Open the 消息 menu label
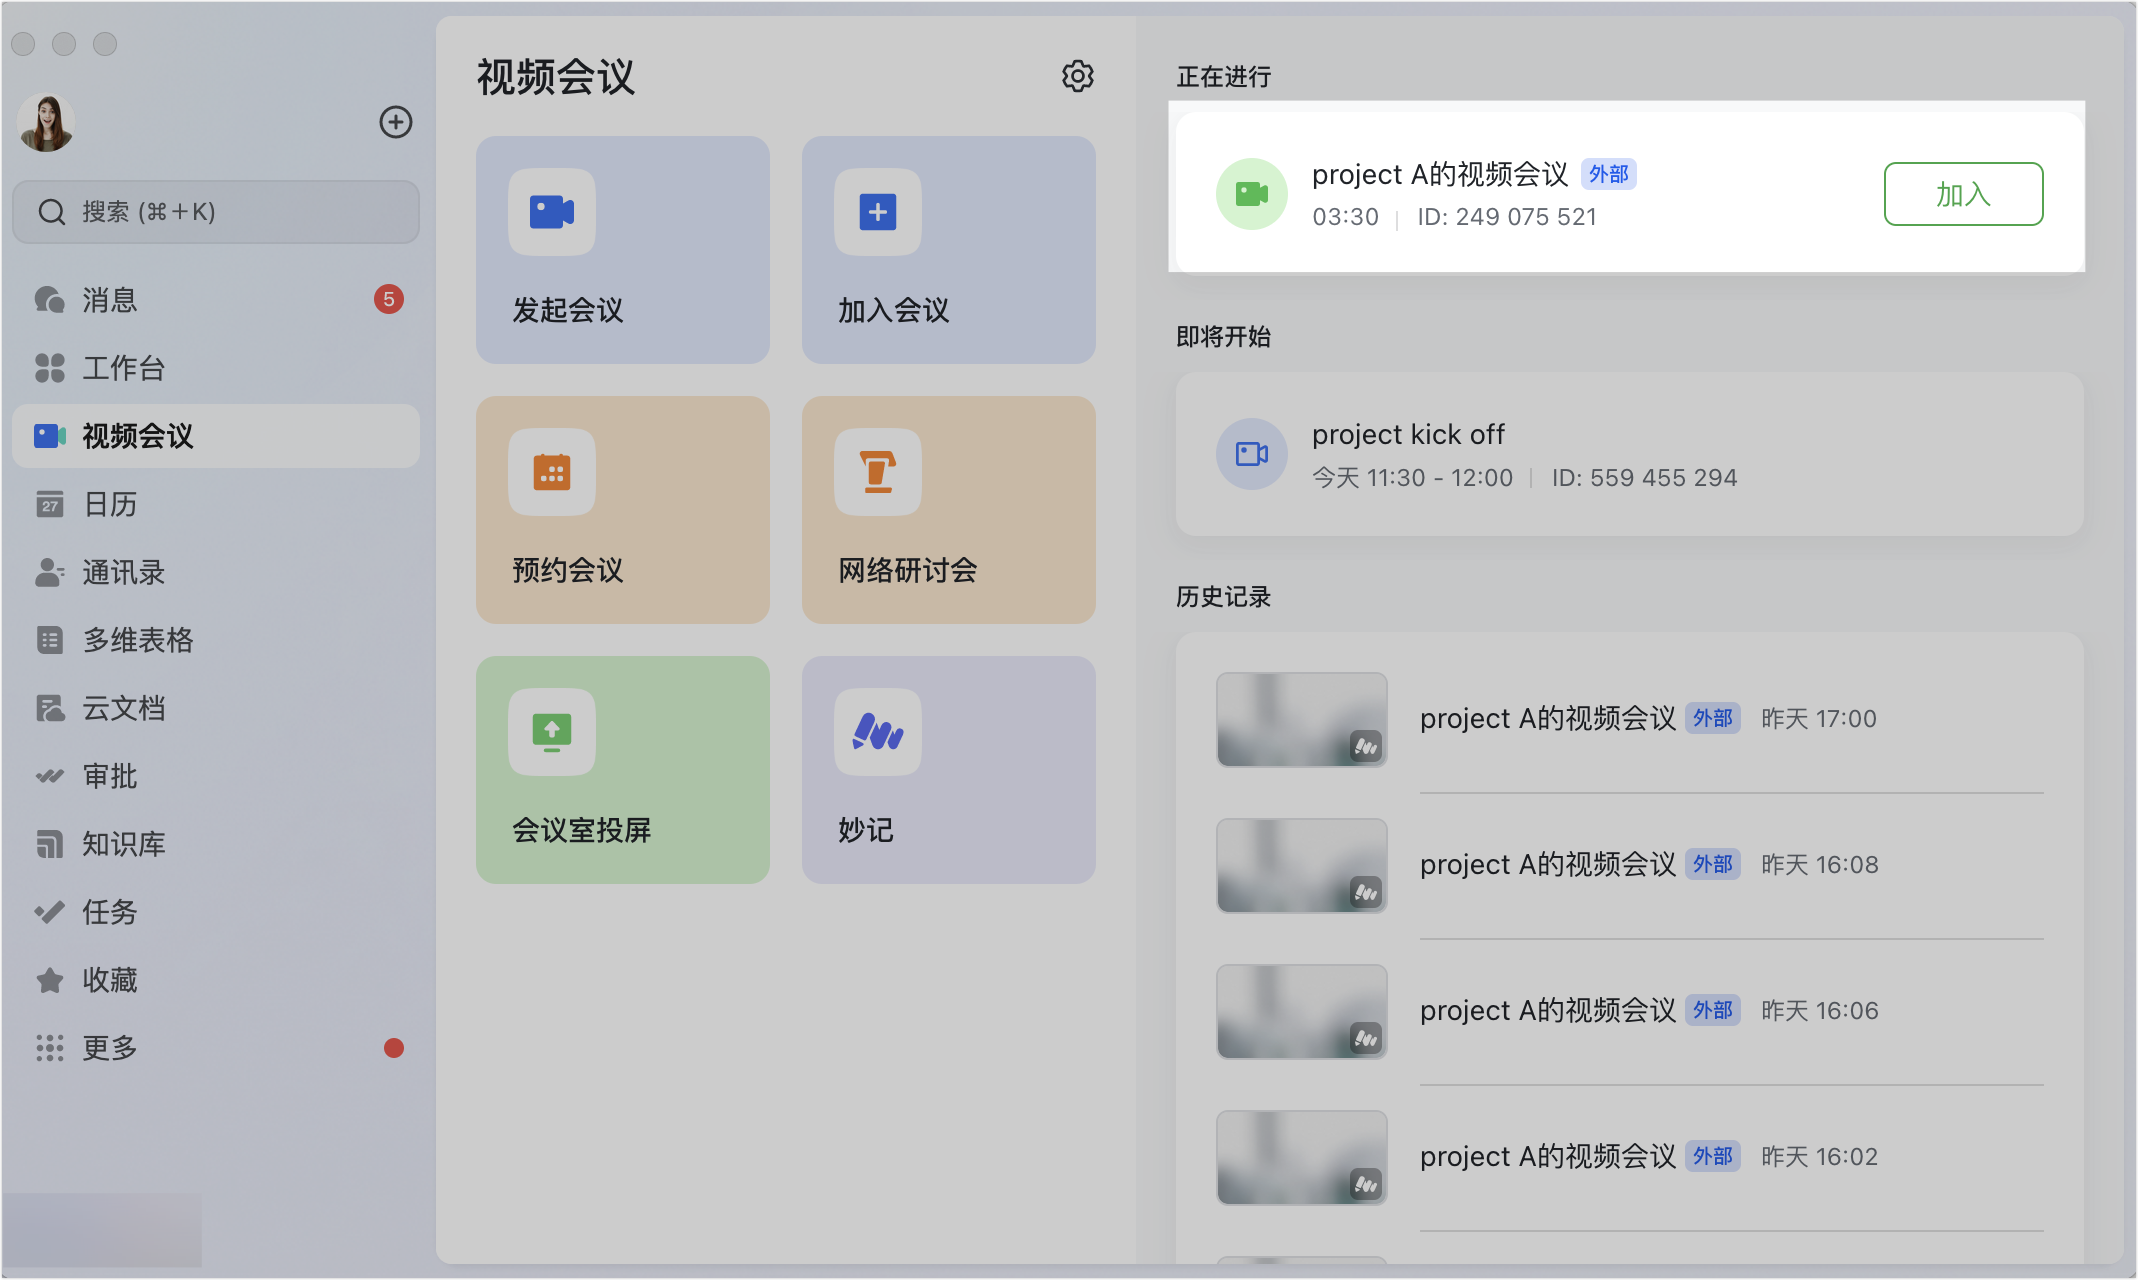Viewport: 2138px width, 1280px height. tap(109, 300)
